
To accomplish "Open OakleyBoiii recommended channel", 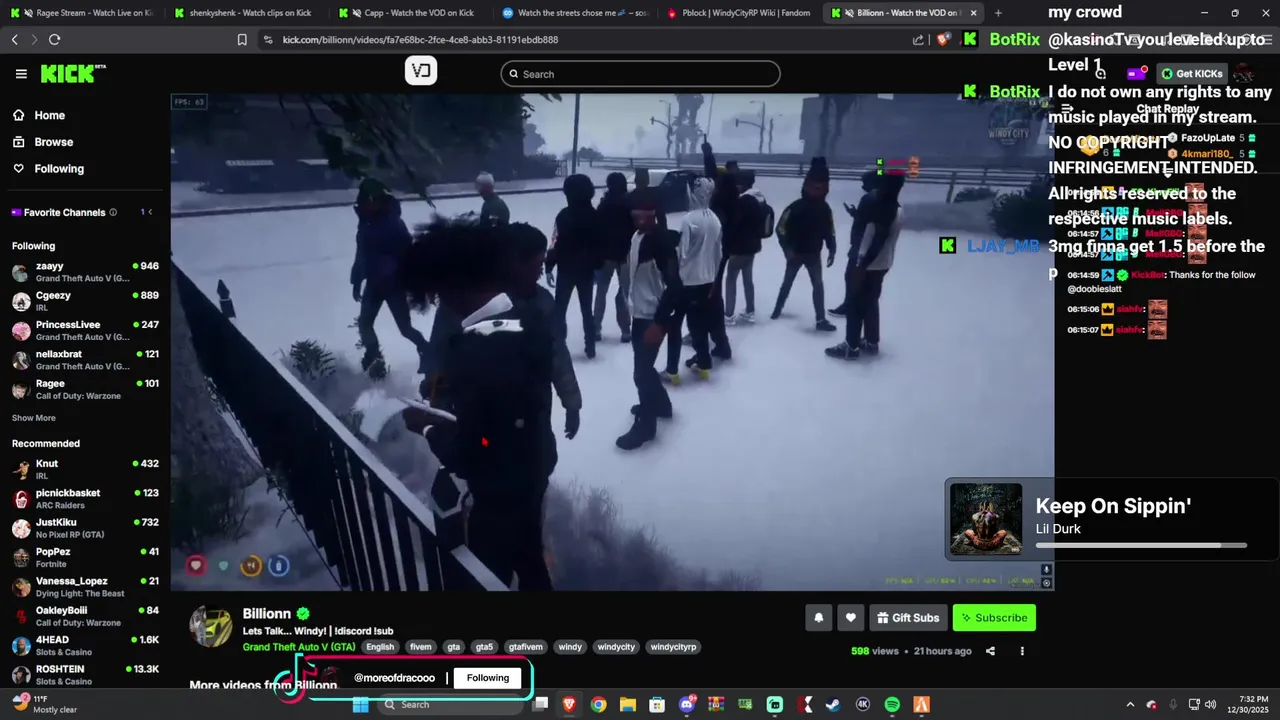I will pyautogui.click(x=85, y=616).
